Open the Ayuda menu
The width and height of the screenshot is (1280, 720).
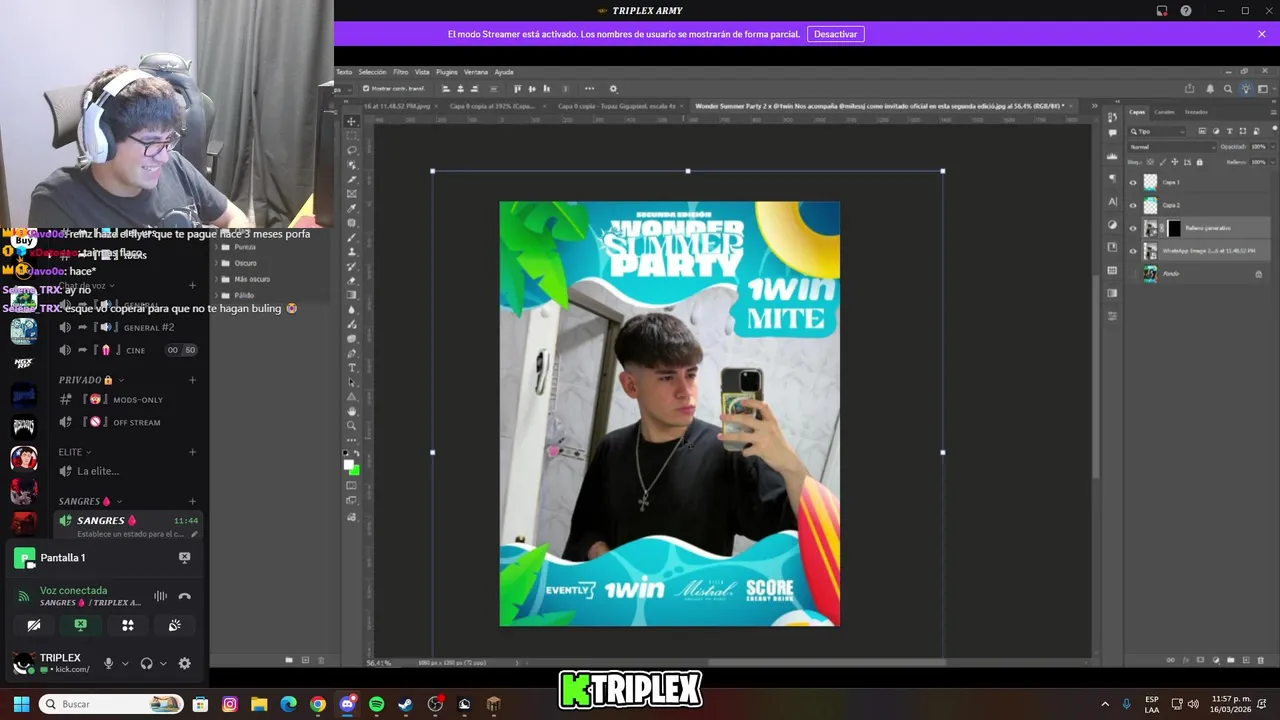pos(504,72)
